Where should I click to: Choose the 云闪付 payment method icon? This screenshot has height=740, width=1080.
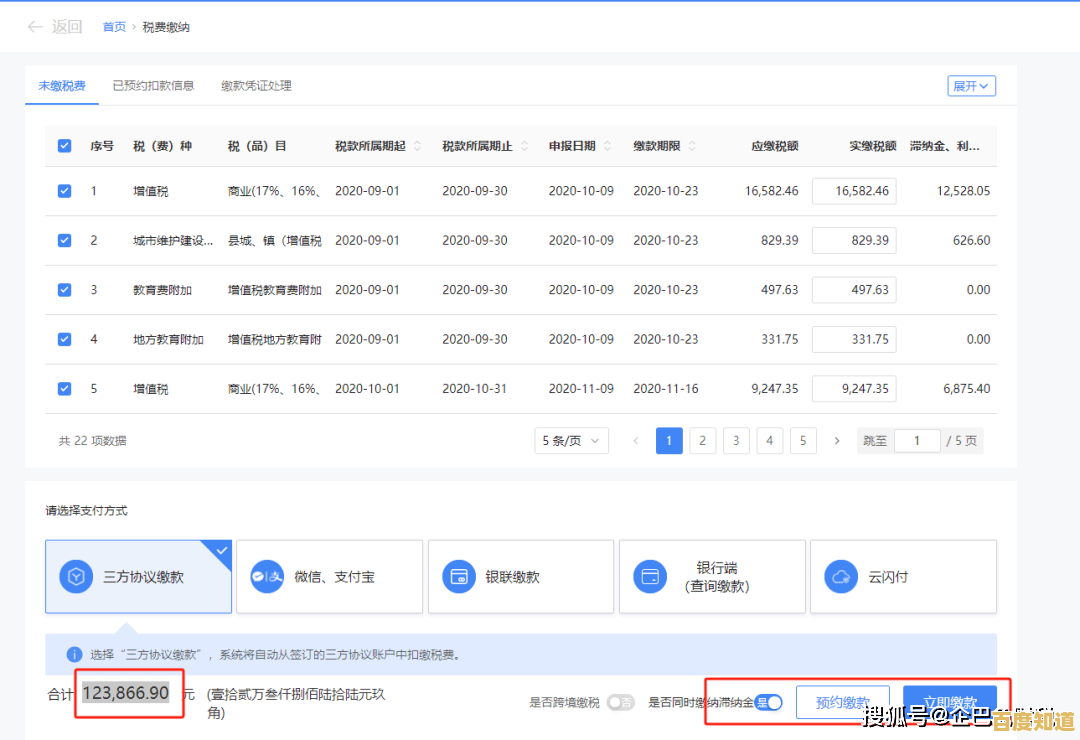(841, 576)
